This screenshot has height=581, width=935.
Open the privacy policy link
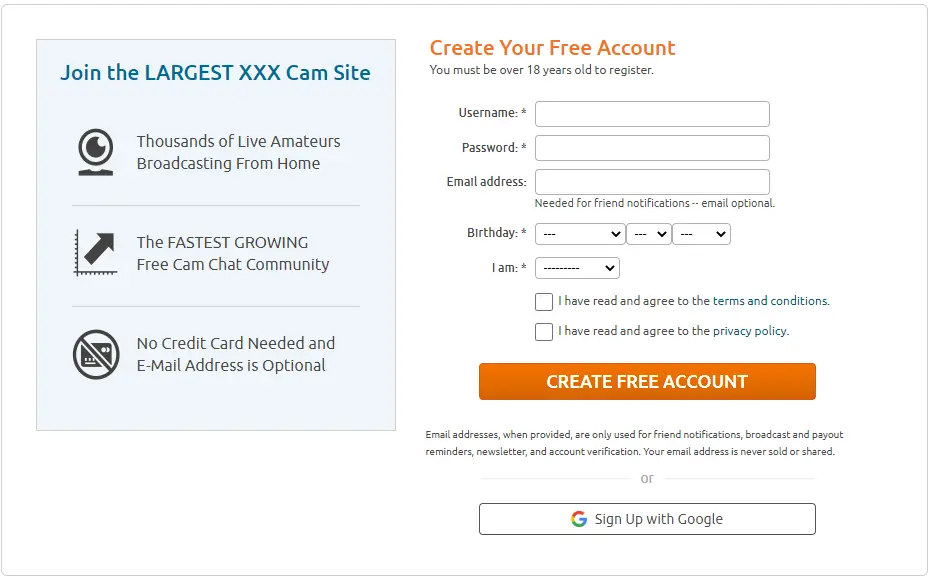750,331
